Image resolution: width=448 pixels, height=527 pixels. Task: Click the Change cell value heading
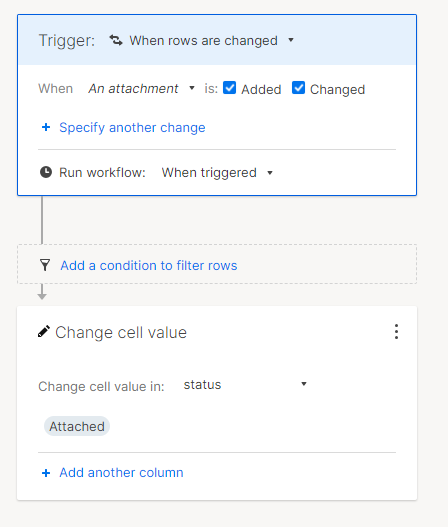point(121,332)
